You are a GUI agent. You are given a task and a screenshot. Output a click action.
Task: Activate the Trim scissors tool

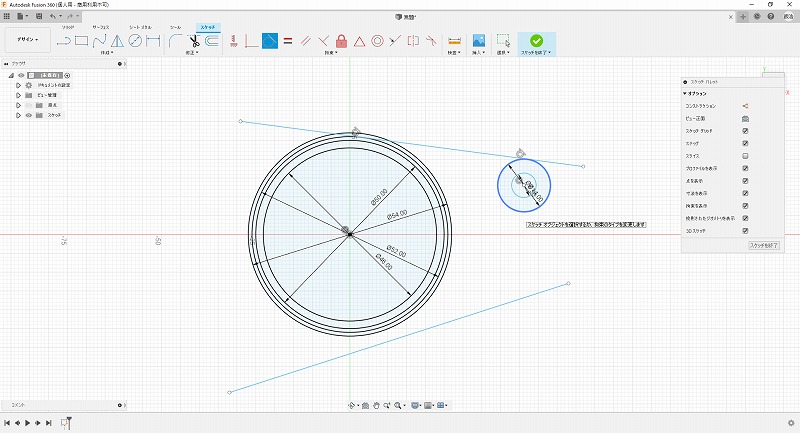click(x=194, y=41)
